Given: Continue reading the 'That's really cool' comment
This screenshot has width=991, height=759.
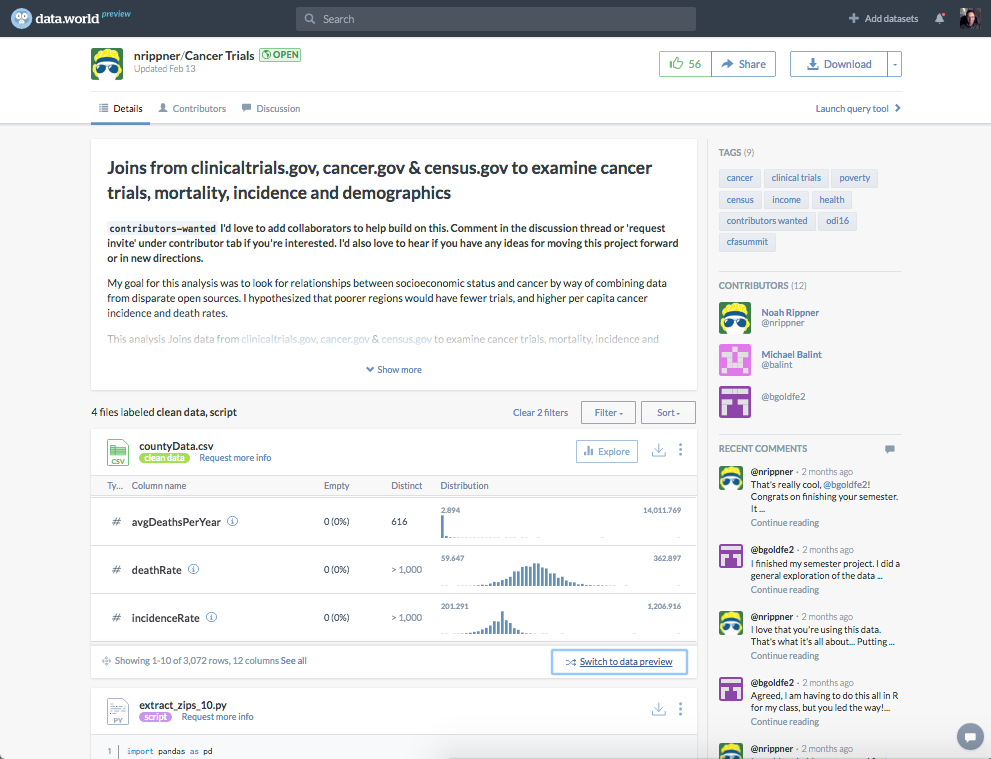Looking at the screenshot, I should click(x=784, y=523).
